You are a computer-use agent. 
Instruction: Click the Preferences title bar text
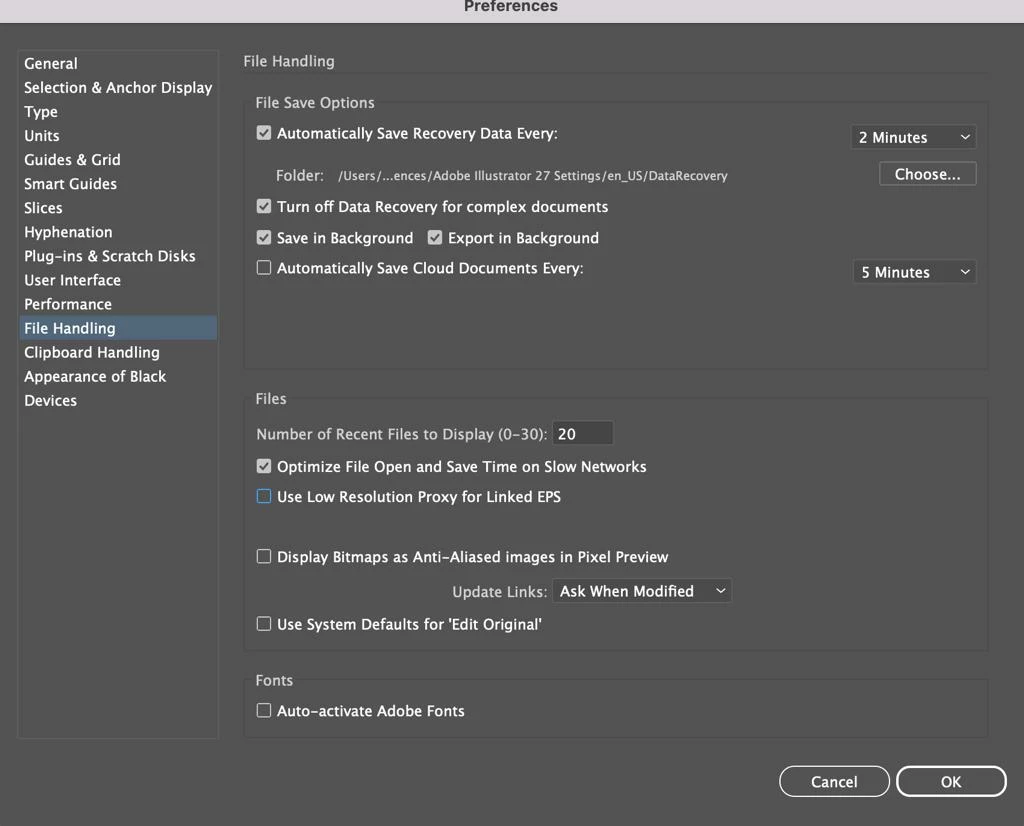point(511,7)
